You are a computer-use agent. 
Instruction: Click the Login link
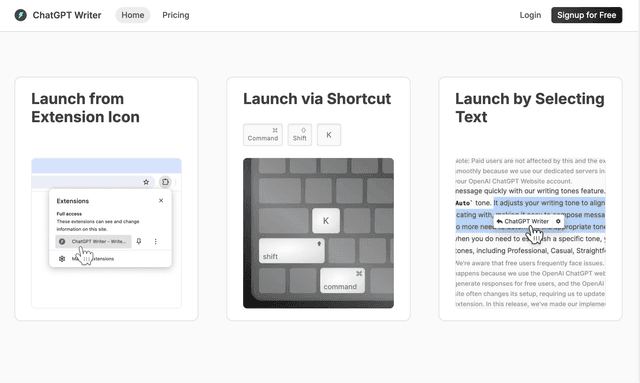click(x=530, y=15)
